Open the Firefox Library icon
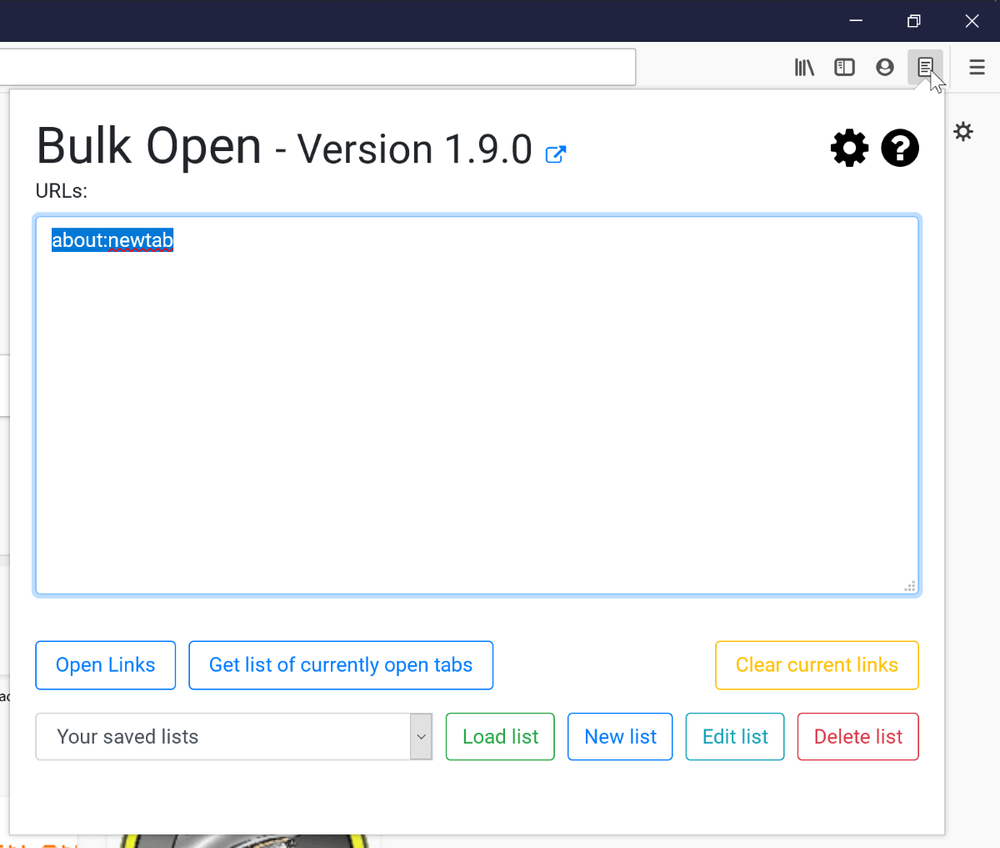This screenshot has height=848, width=1000. 804,67
